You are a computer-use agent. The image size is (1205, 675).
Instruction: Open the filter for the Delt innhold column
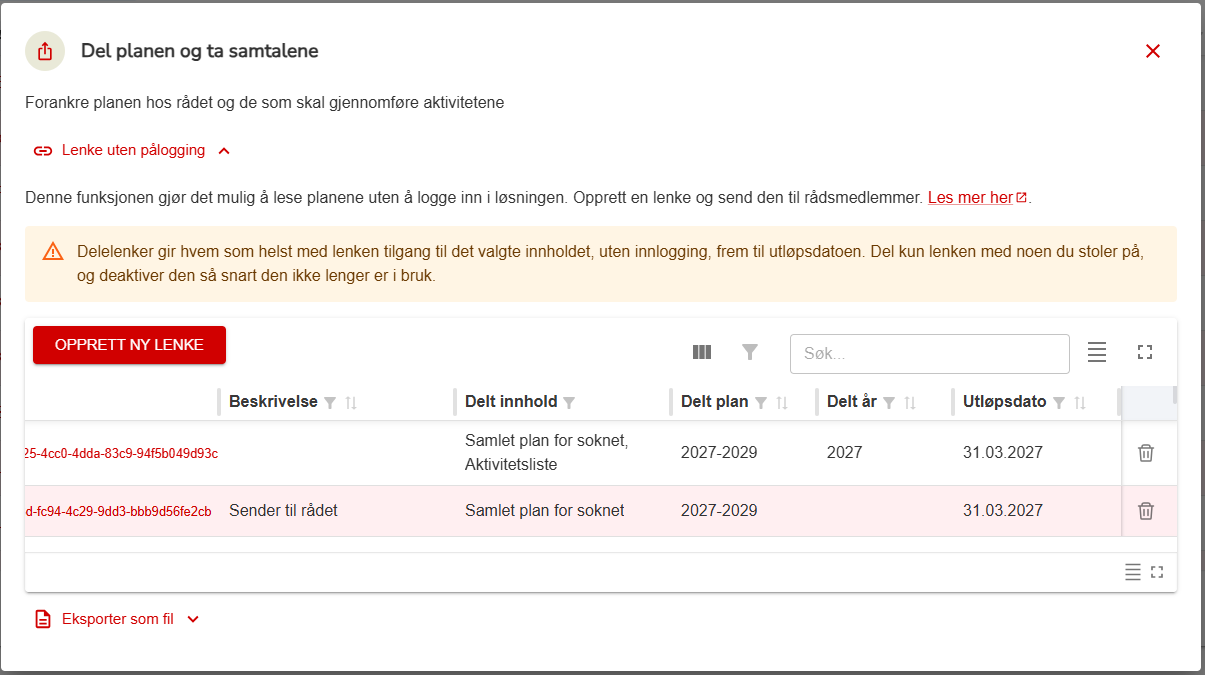click(569, 403)
